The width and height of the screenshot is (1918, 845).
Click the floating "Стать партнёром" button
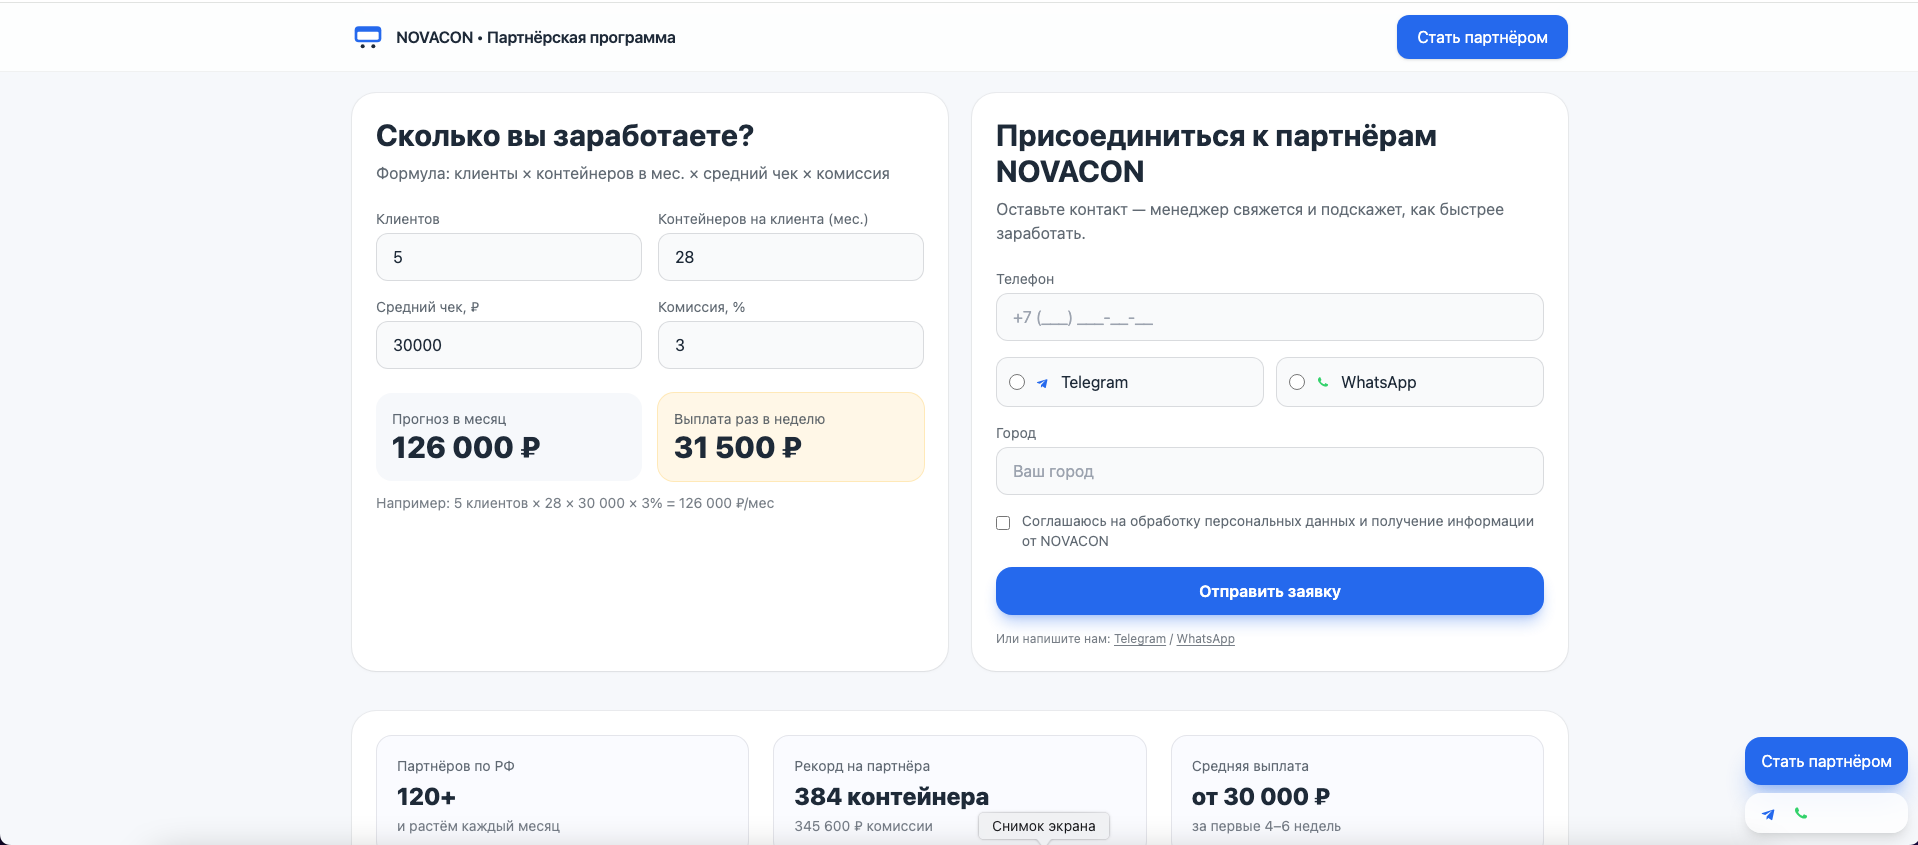pos(1826,761)
